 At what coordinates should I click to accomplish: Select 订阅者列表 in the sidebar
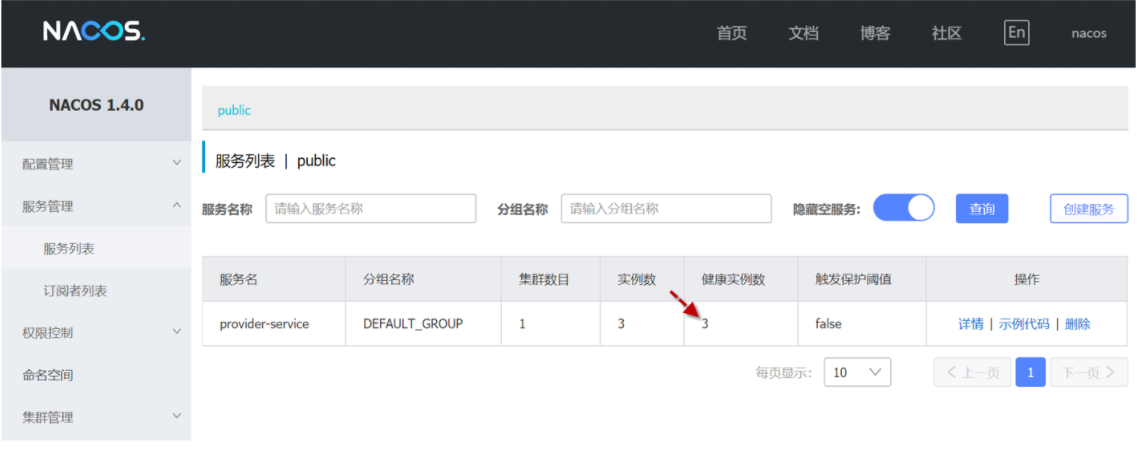coord(97,291)
